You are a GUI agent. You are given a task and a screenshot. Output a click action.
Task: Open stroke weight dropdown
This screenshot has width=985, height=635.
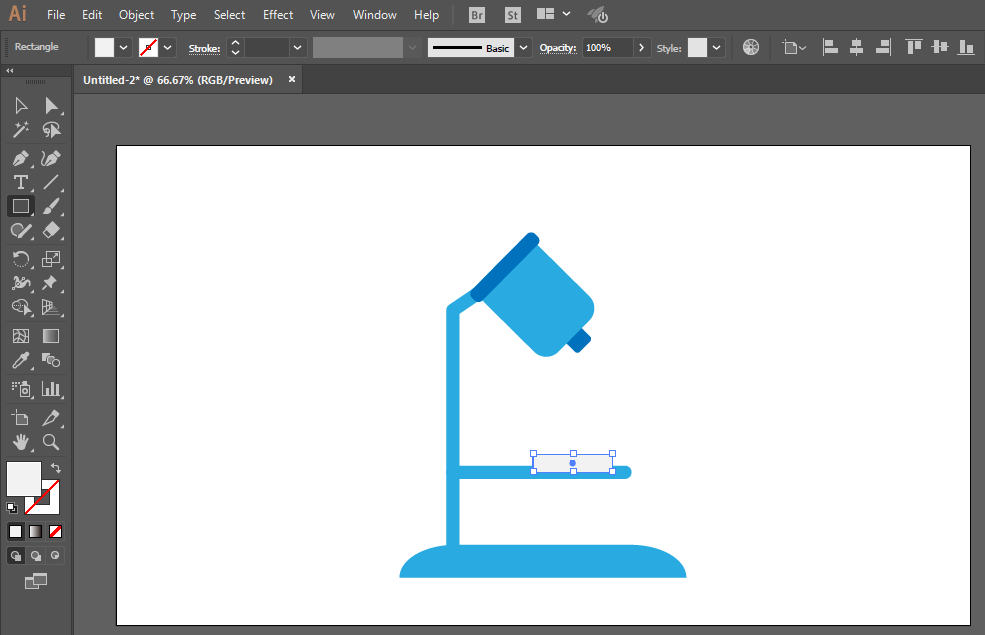coord(298,48)
